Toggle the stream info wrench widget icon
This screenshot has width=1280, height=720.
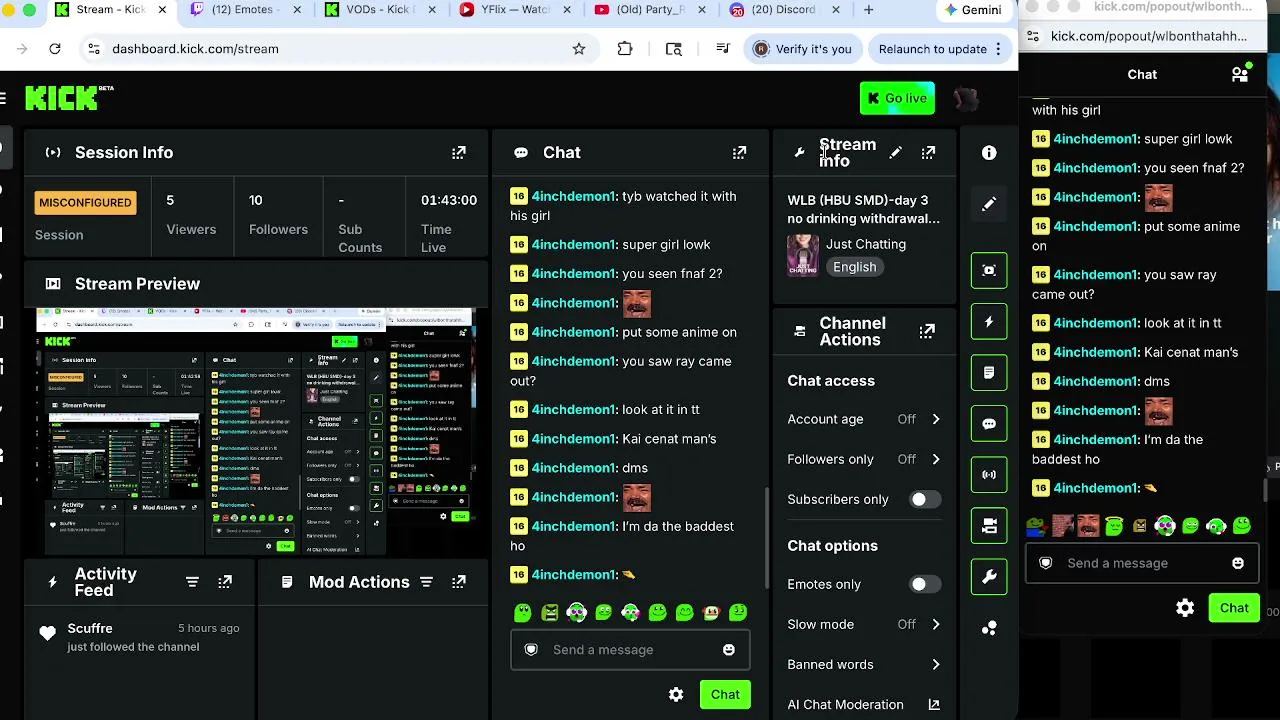click(x=989, y=577)
